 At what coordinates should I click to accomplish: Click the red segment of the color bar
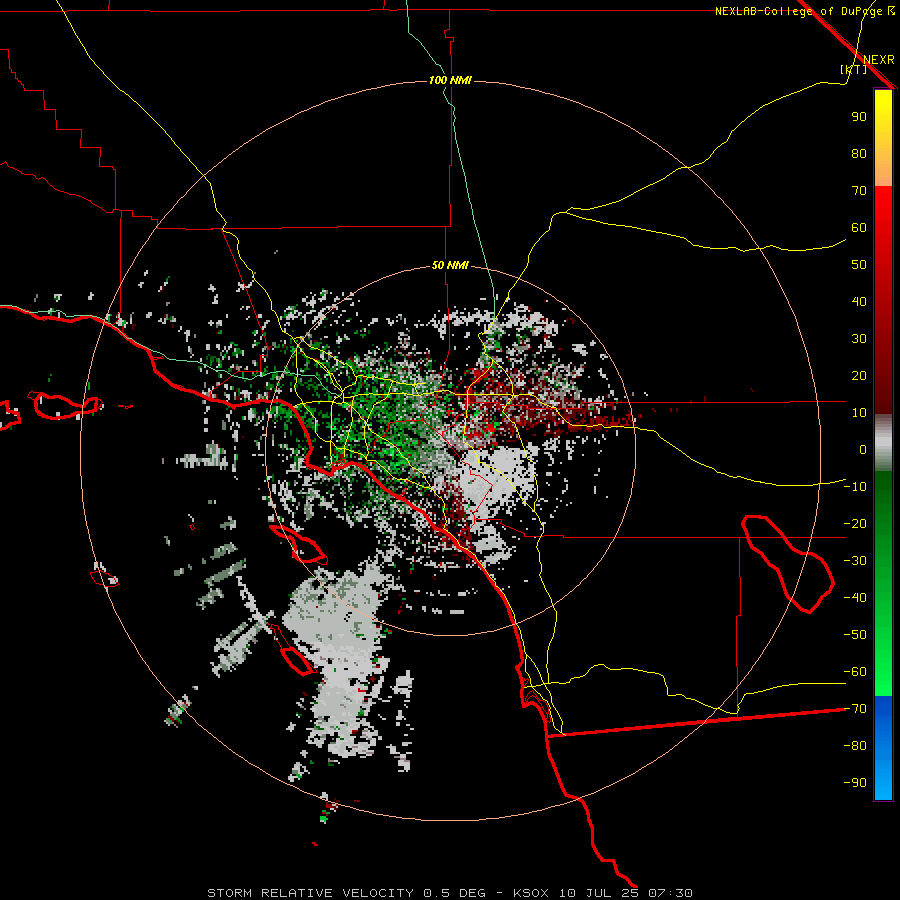click(x=883, y=300)
